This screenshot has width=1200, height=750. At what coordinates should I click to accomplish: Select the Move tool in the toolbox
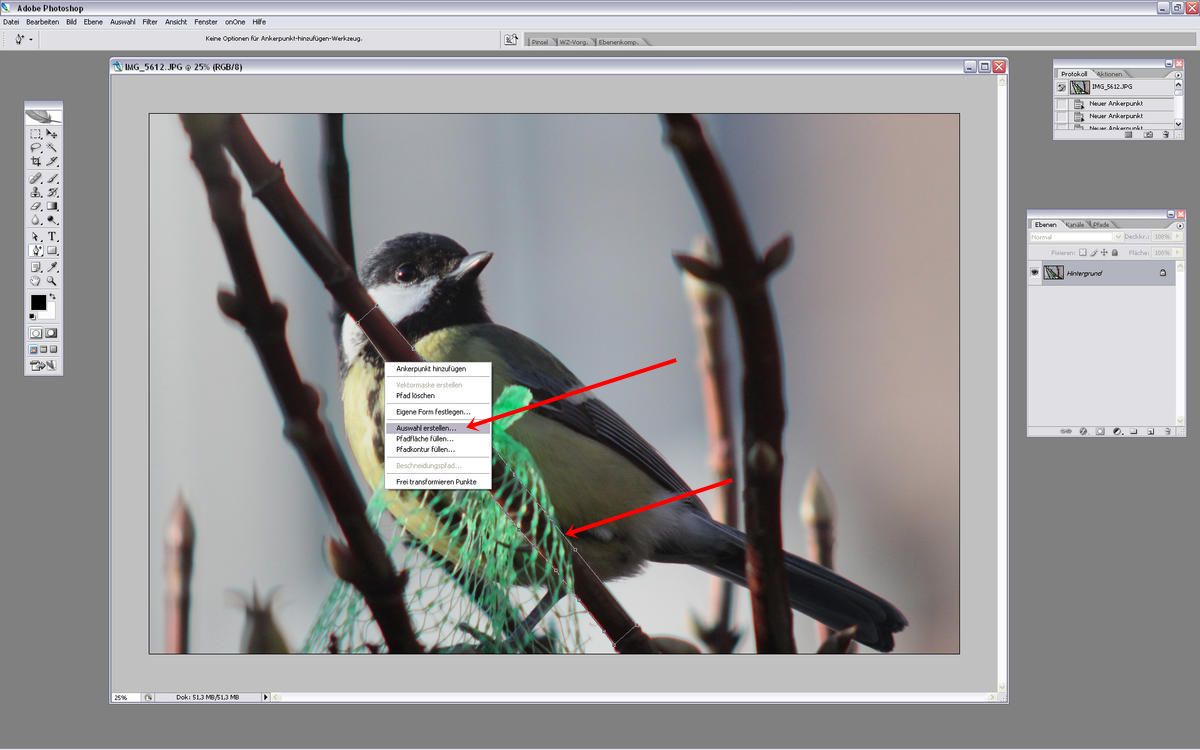(53, 134)
